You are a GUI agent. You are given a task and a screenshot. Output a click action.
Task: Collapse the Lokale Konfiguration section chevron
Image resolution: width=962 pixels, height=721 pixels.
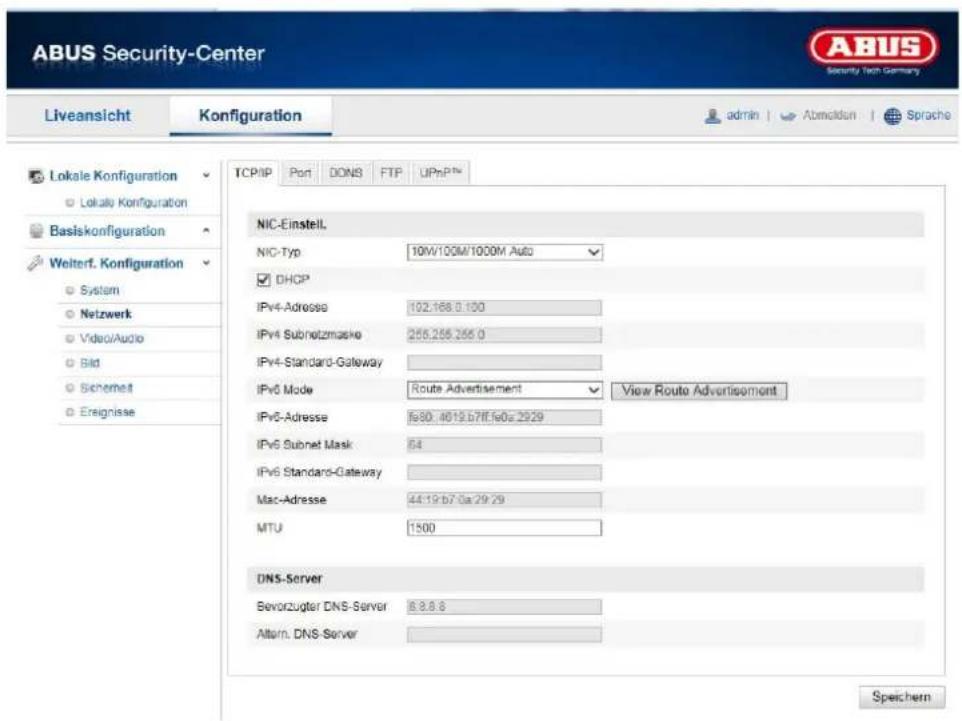click(206, 176)
